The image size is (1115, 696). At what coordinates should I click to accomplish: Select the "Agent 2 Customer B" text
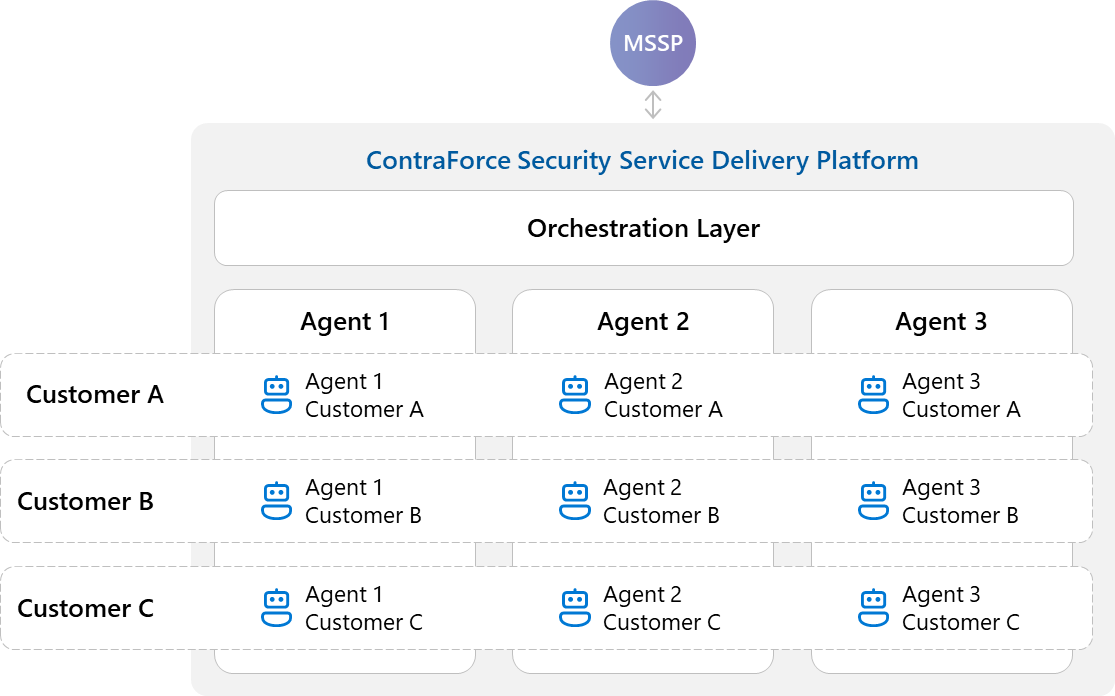click(661, 501)
